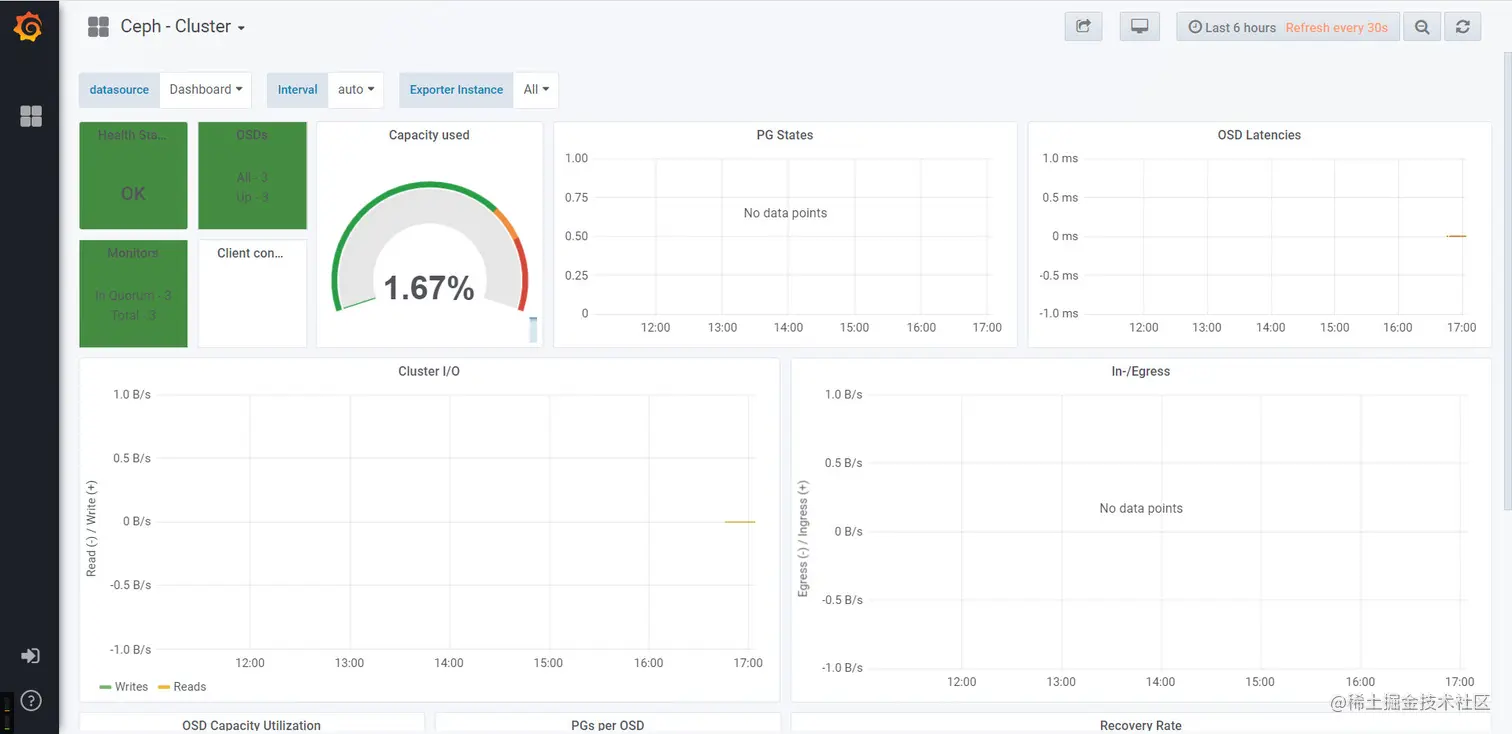The height and width of the screenshot is (734, 1512).
Task: Share the dashboard via share icon
Action: point(1083,27)
